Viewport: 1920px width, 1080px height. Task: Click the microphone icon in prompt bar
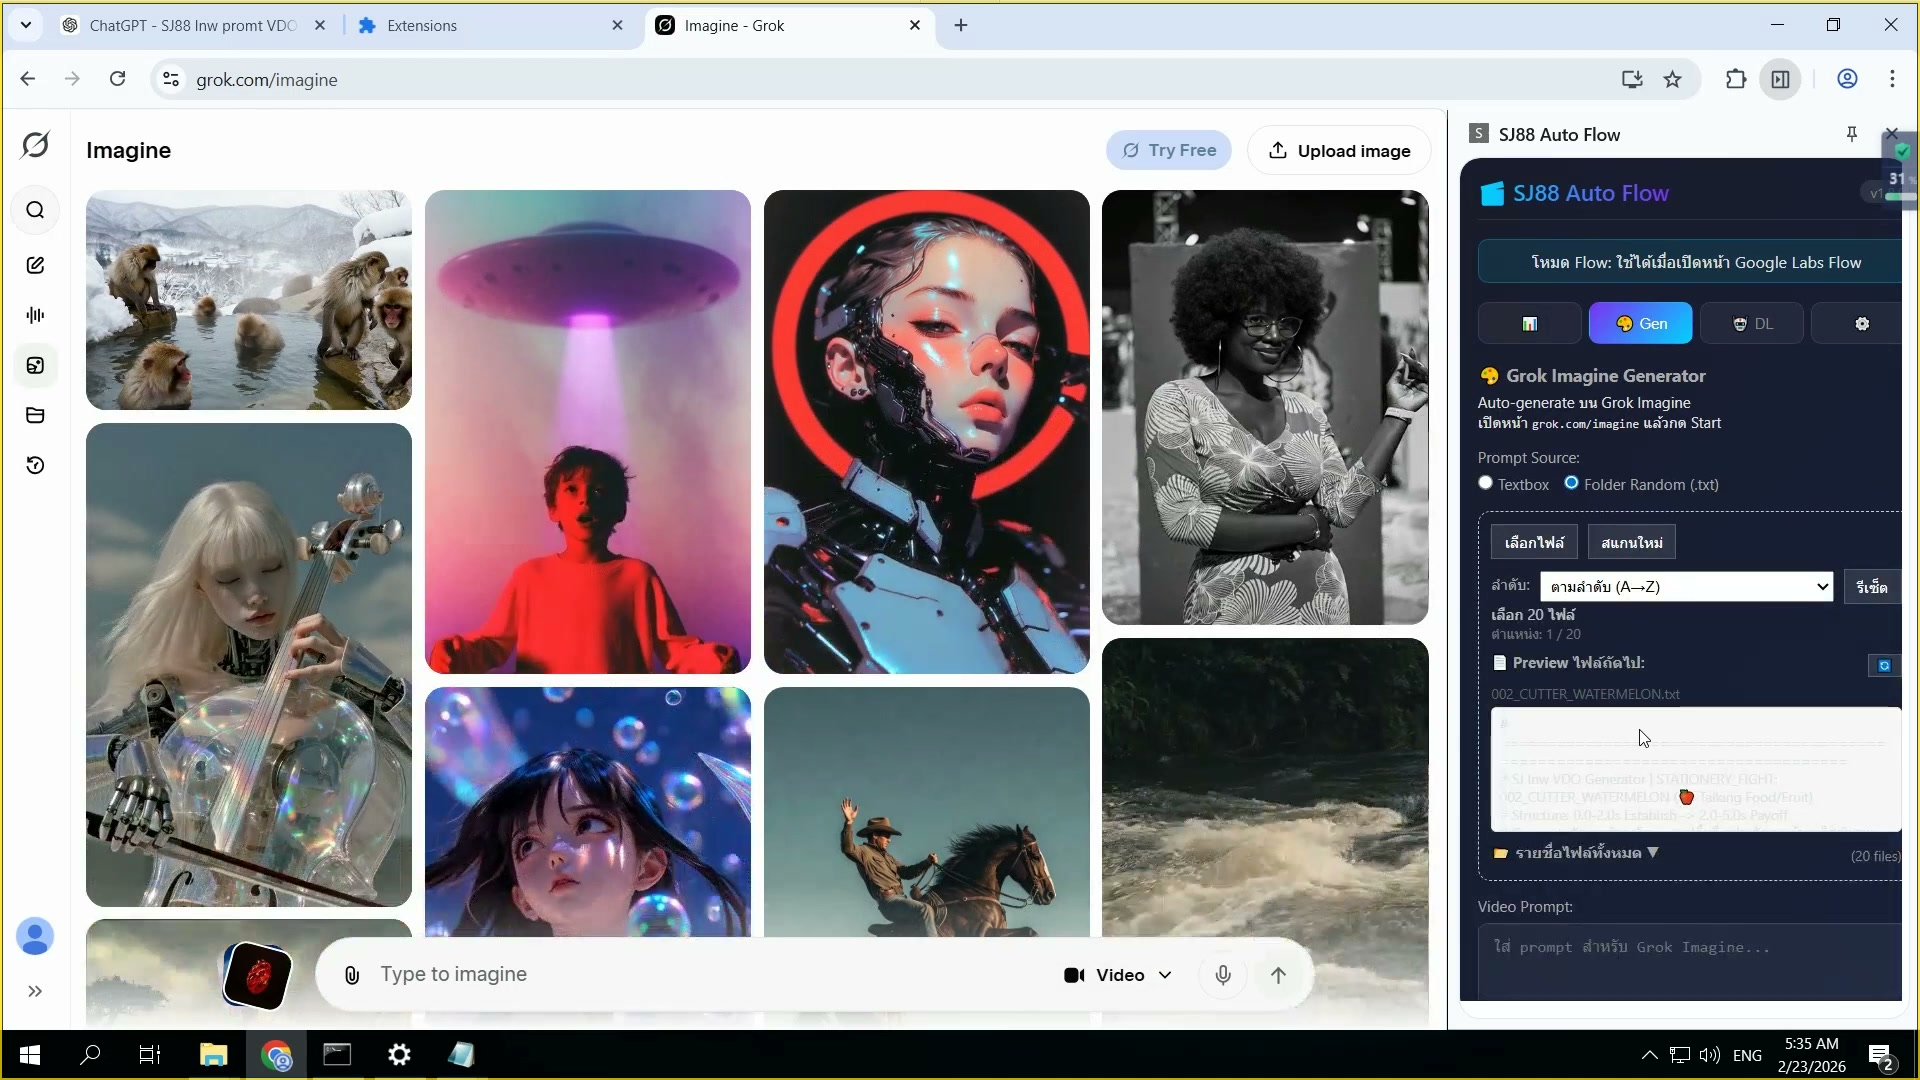[x=1222, y=975]
